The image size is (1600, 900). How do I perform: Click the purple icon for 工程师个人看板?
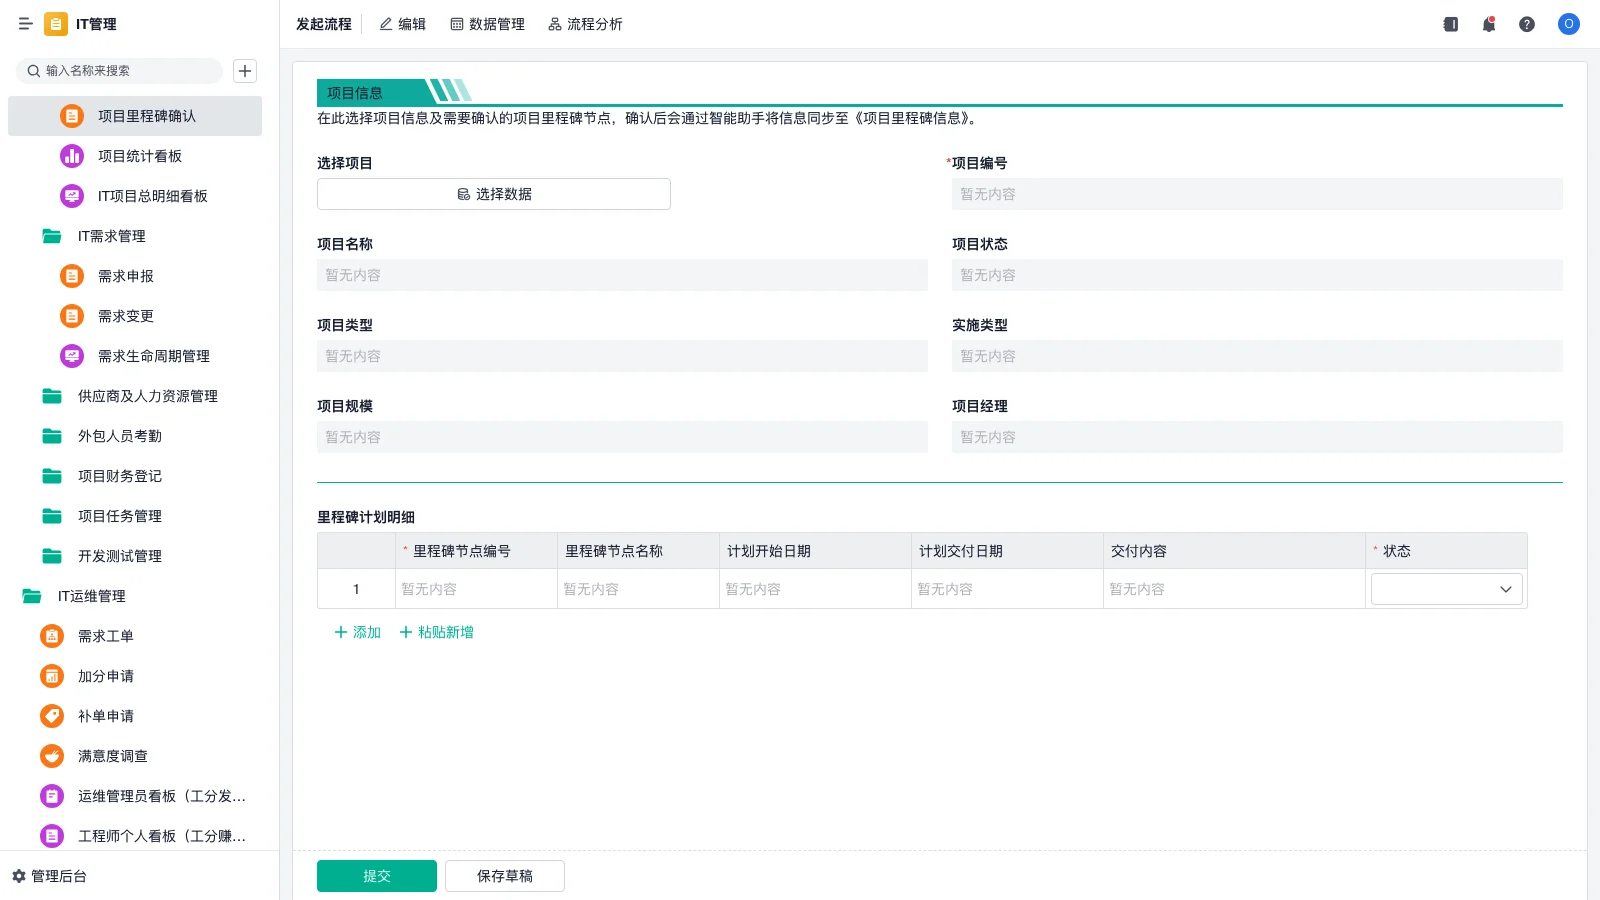pos(52,836)
